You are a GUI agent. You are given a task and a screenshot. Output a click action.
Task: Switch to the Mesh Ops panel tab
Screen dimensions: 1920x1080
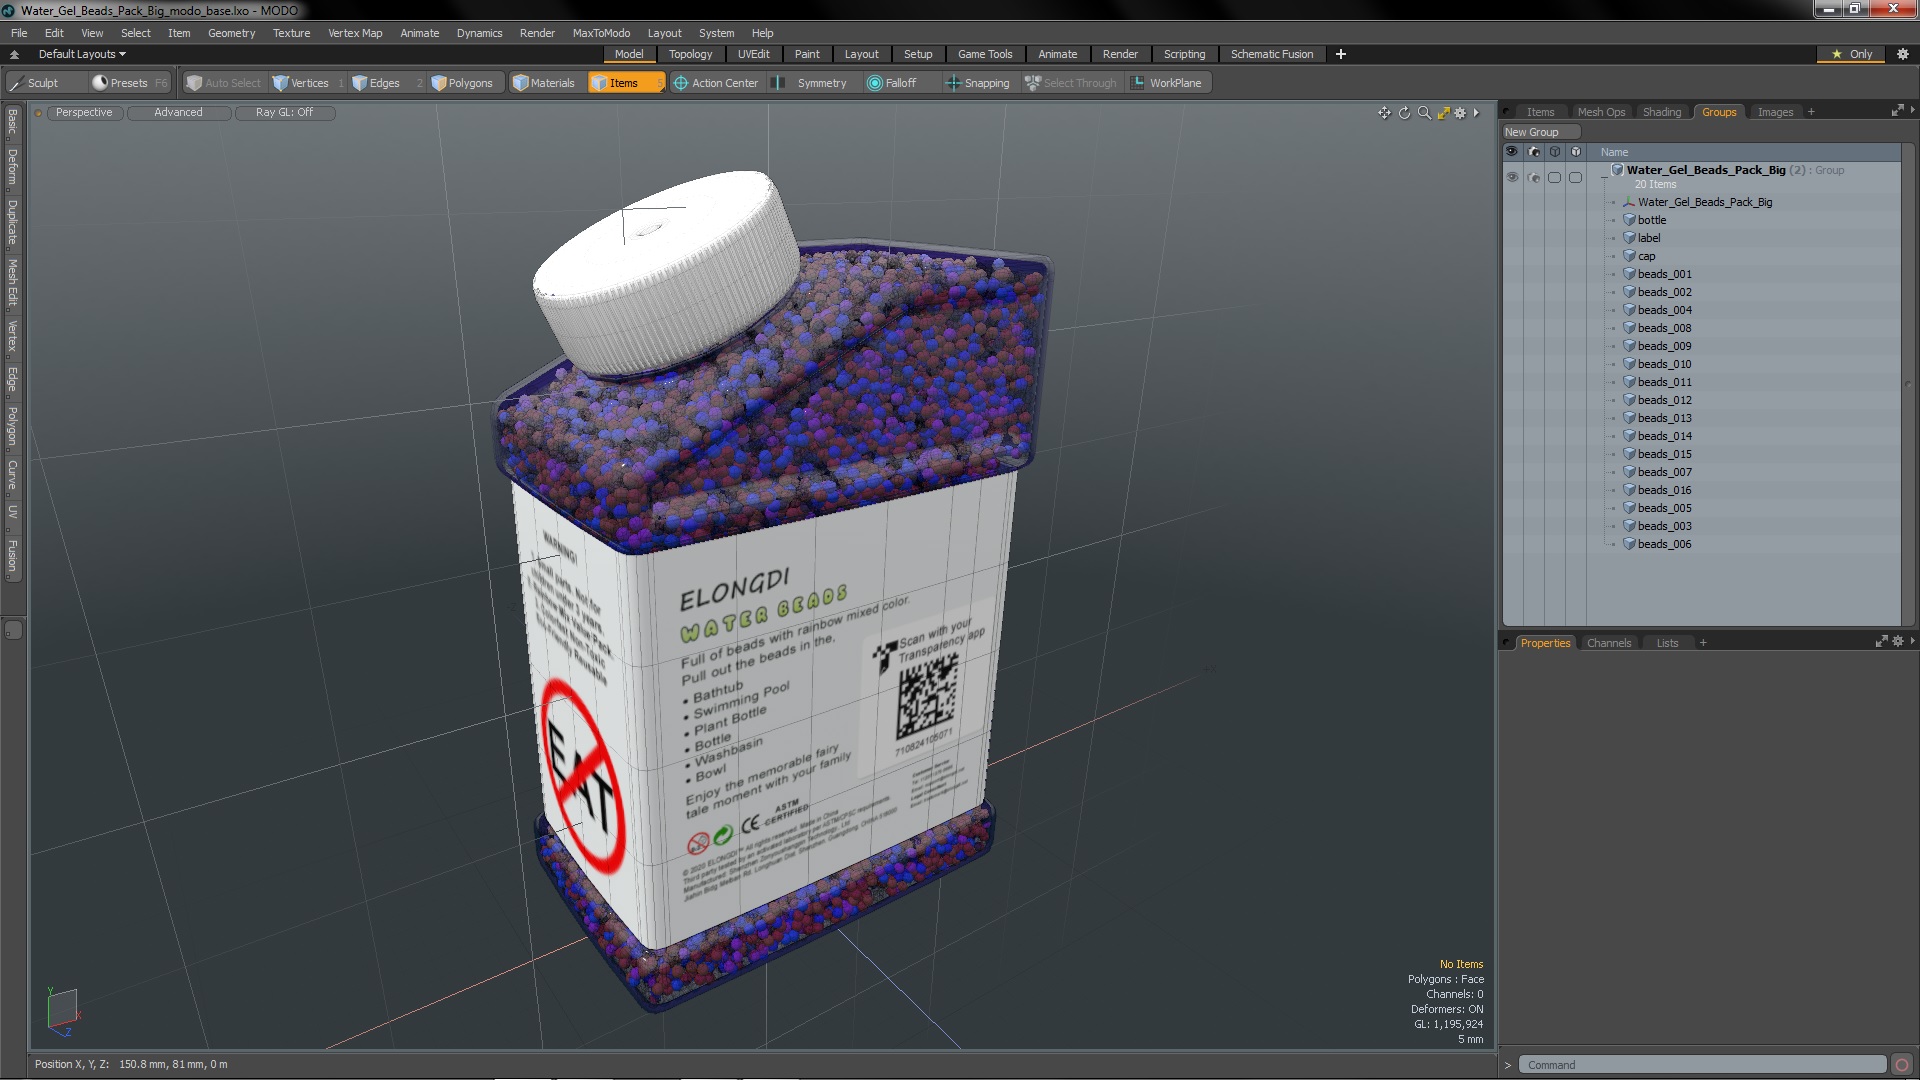tap(1601, 112)
